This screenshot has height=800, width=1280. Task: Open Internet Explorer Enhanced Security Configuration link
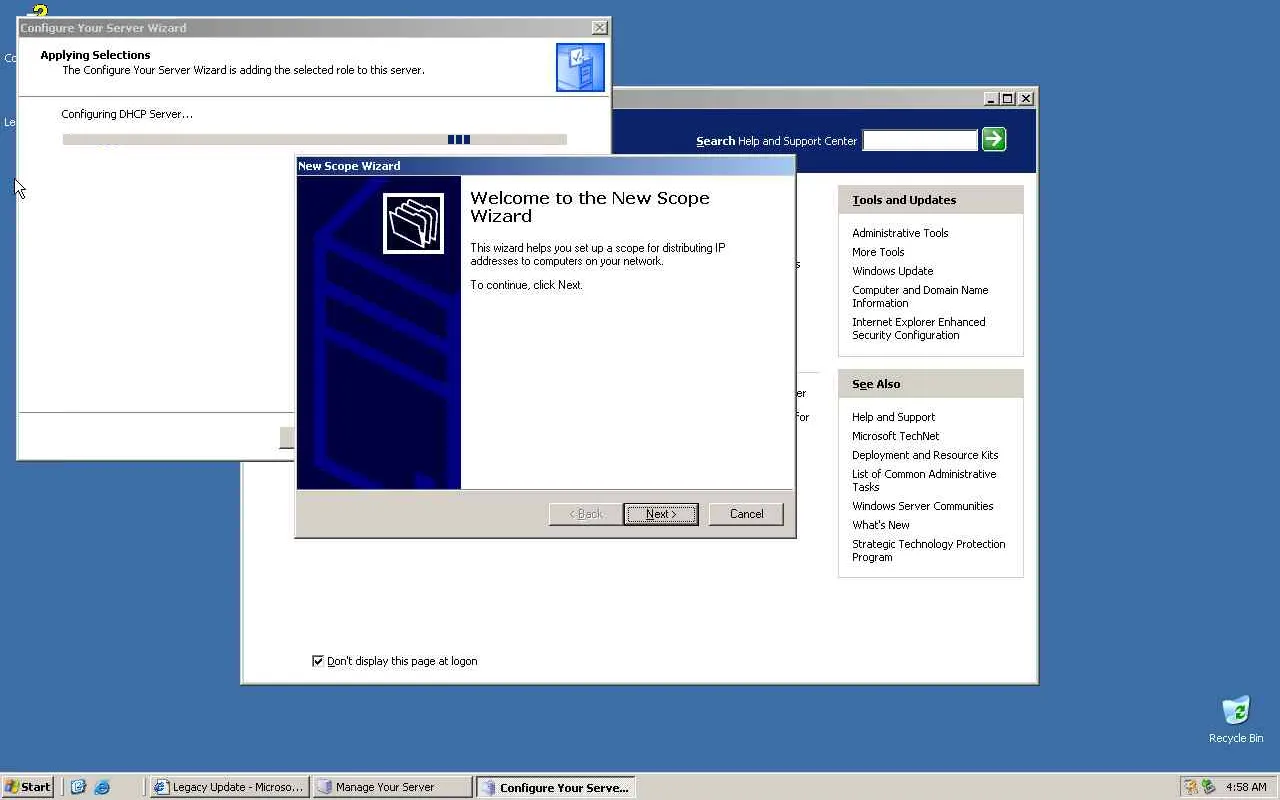point(918,329)
